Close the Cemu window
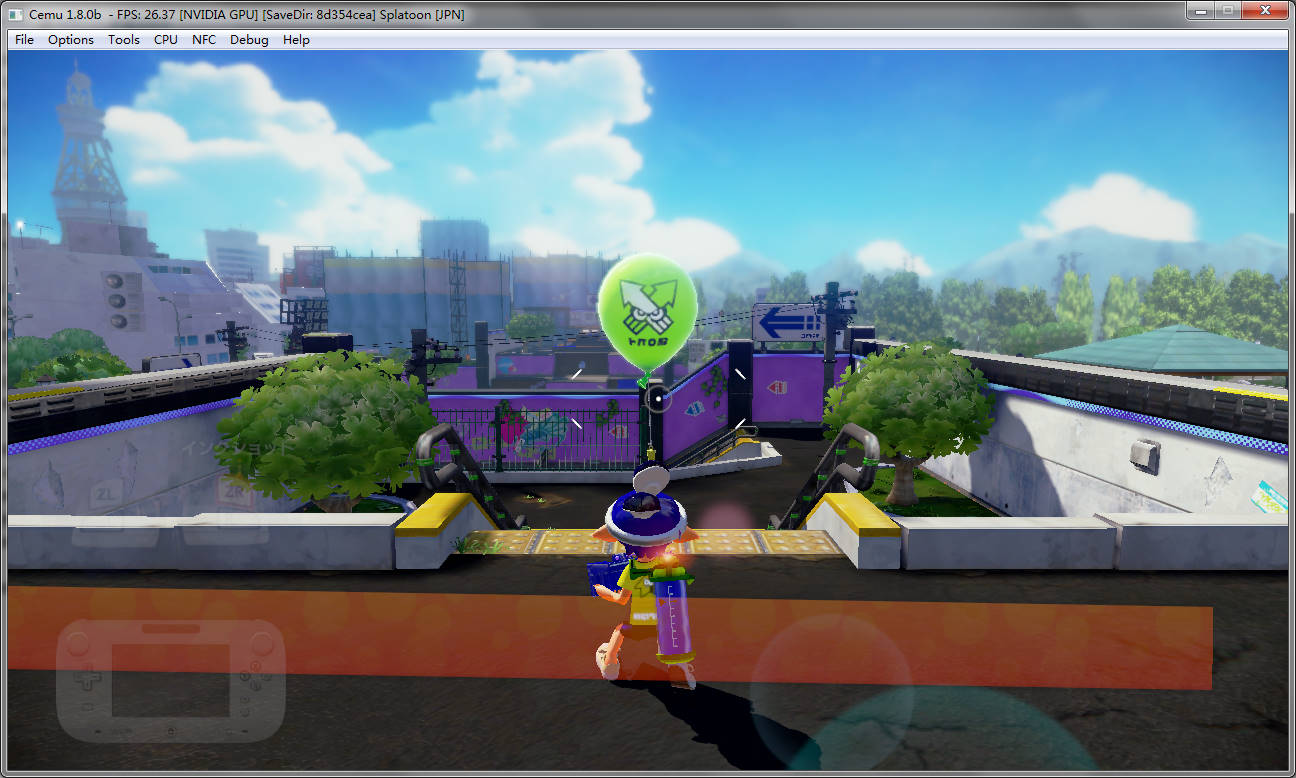1296x778 pixels. 1263,10
